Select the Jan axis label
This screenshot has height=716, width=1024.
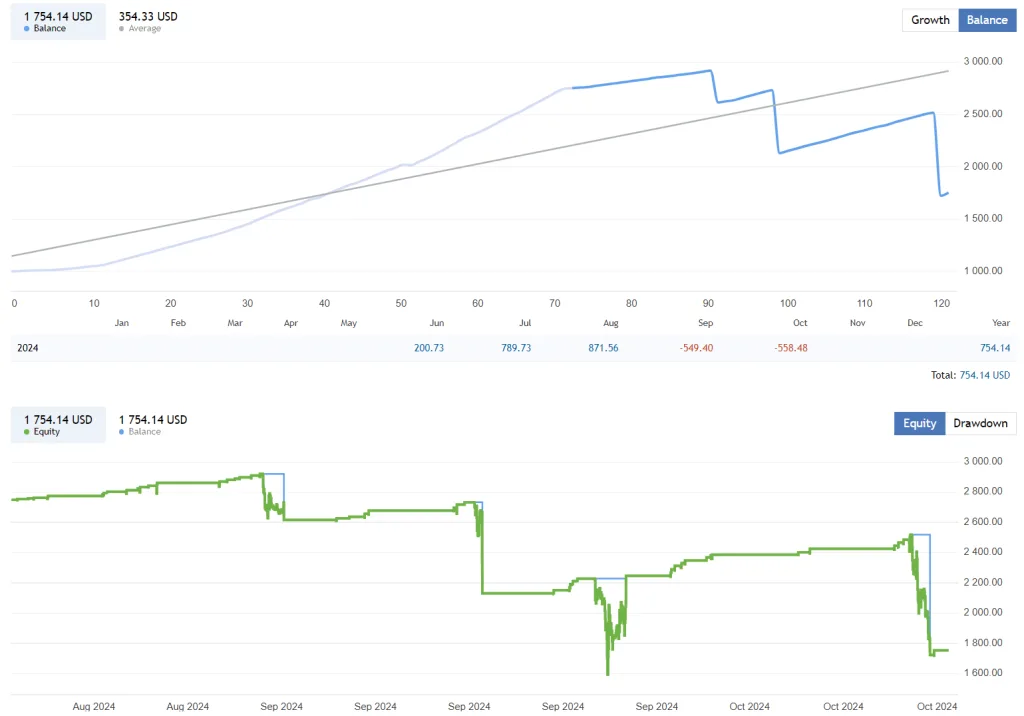click(121, 322)
